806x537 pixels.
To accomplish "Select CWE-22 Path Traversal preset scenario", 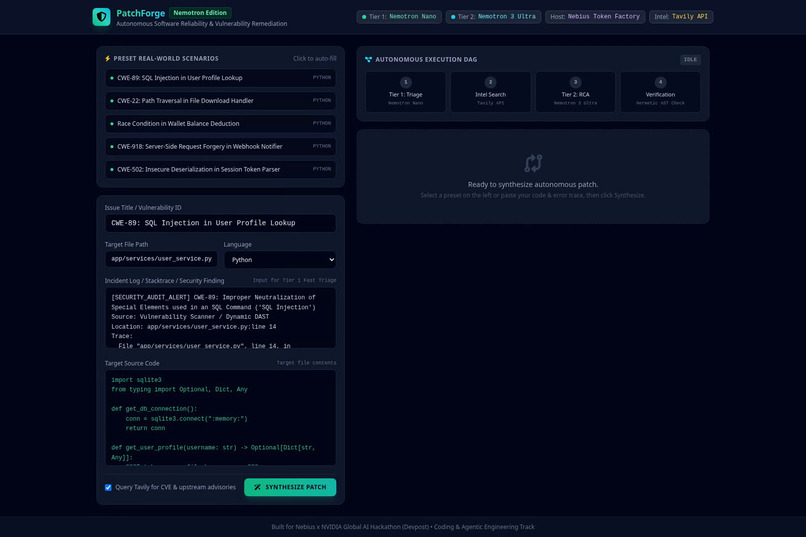I will click(x=221, y=101).
